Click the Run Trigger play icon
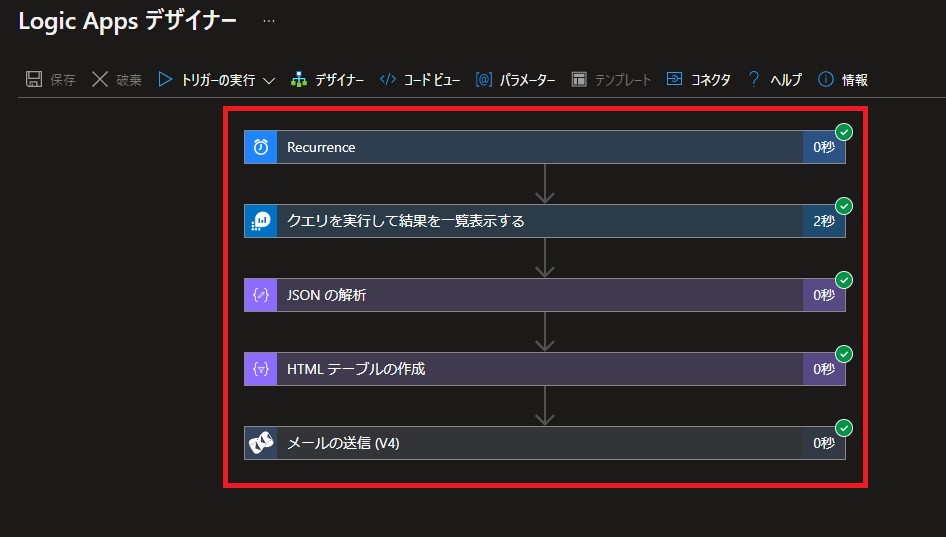 tap(165, 79)
